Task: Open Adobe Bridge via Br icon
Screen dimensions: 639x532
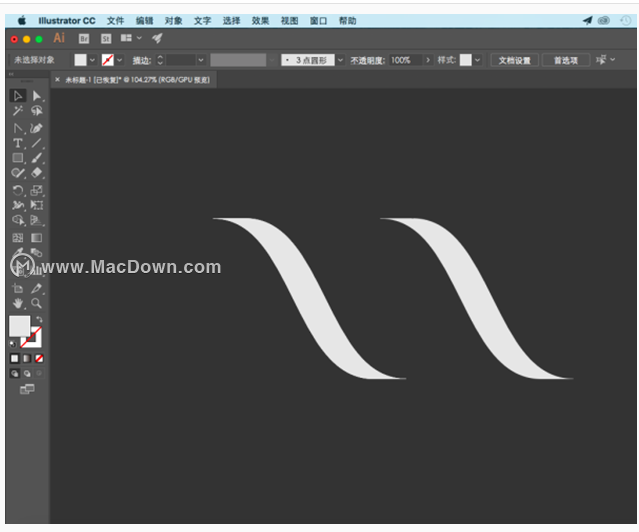Action: pyautogui.click(x=84, y=39)
